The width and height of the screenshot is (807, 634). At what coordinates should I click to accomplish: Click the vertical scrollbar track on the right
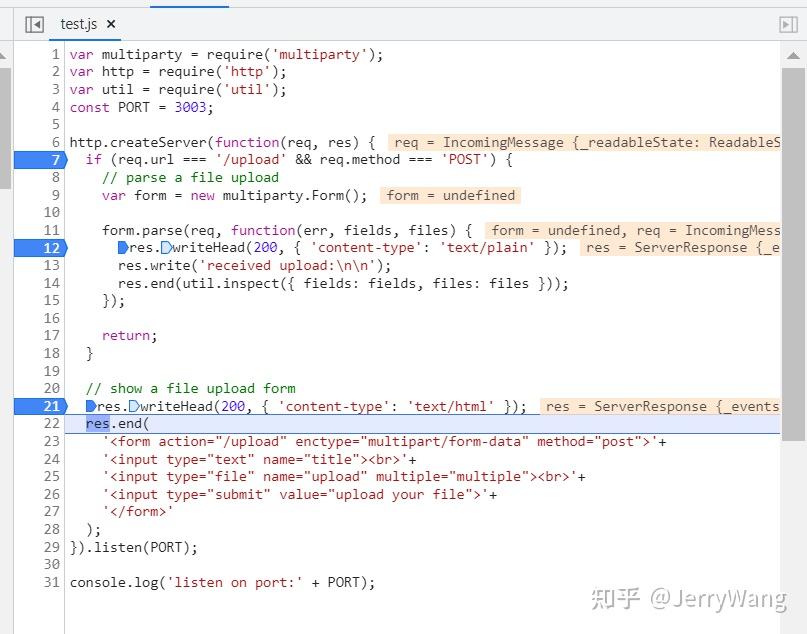coord(798,300)
